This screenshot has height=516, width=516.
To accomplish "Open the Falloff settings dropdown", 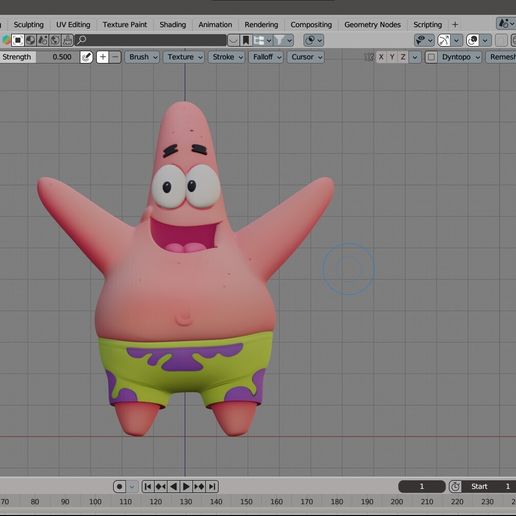I will coord(266,57).
